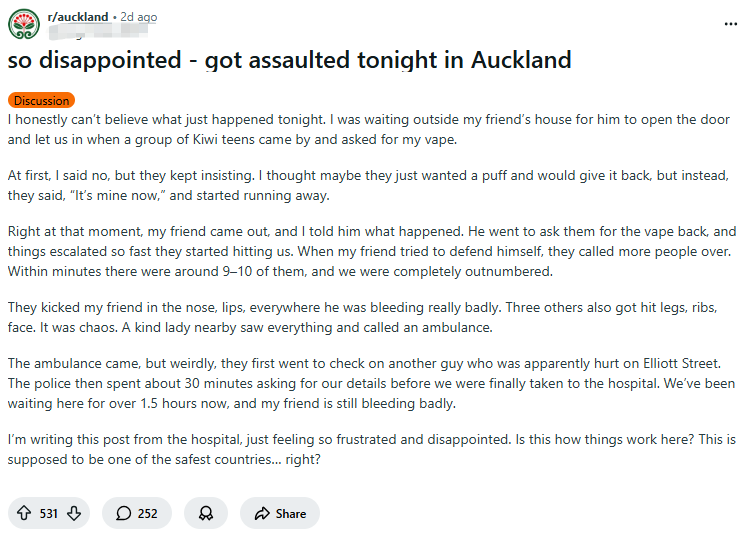Upvote the post with the up arrow

tap(24, 513)
